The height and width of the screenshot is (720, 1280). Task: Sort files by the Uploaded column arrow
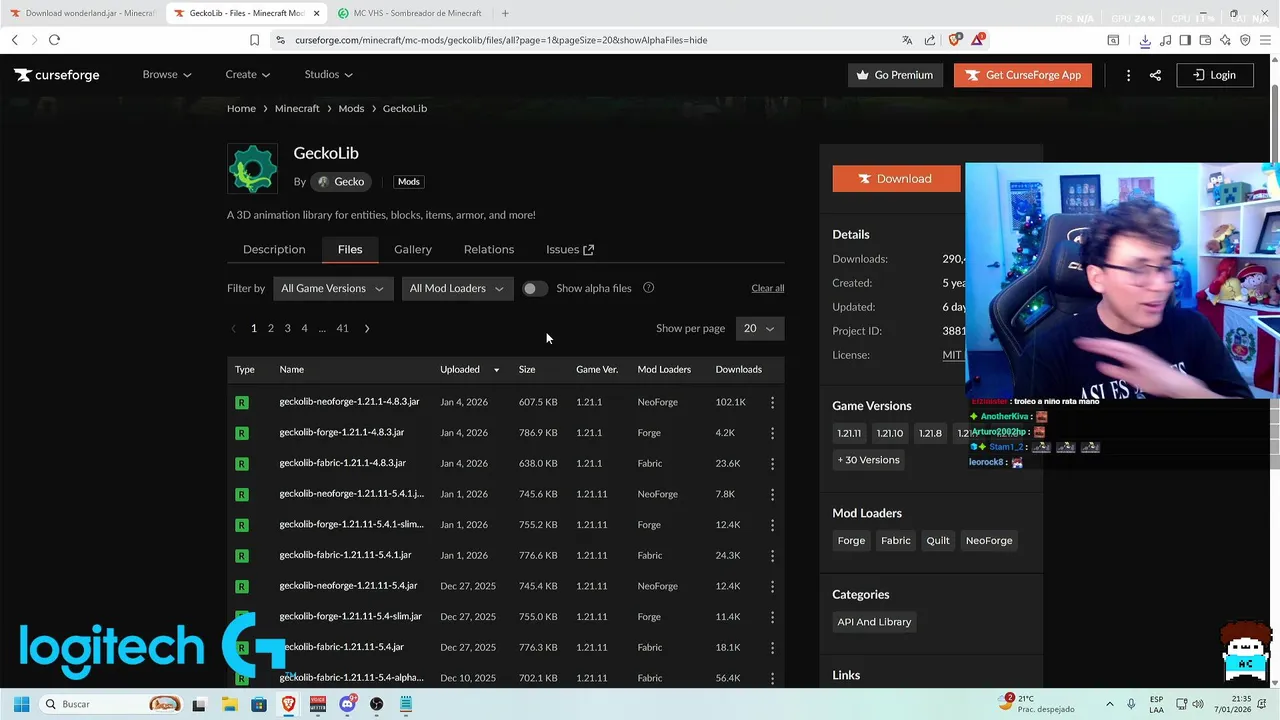pyautogui.click(x=496, y=370)
